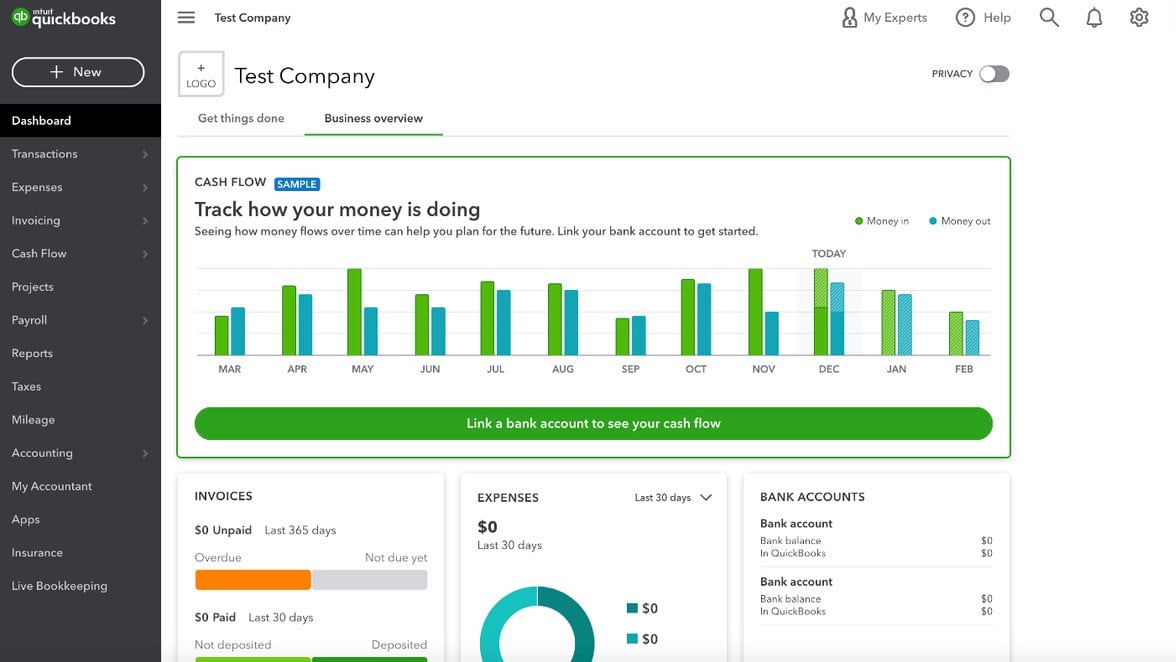Click the NOV bars in chart

click(x=764, y=312)
